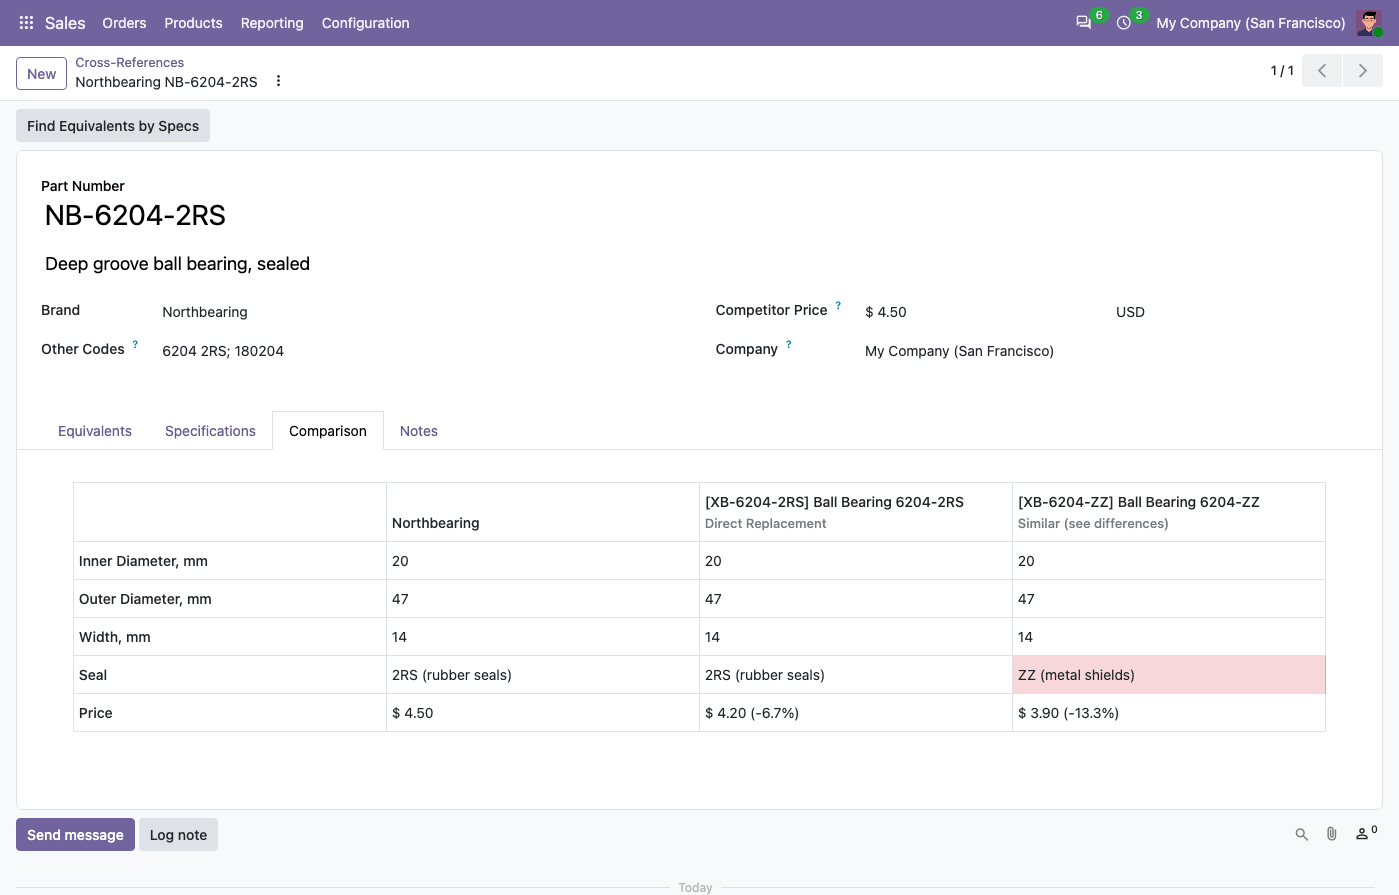Switch to the Notes tab

(419, 431)
